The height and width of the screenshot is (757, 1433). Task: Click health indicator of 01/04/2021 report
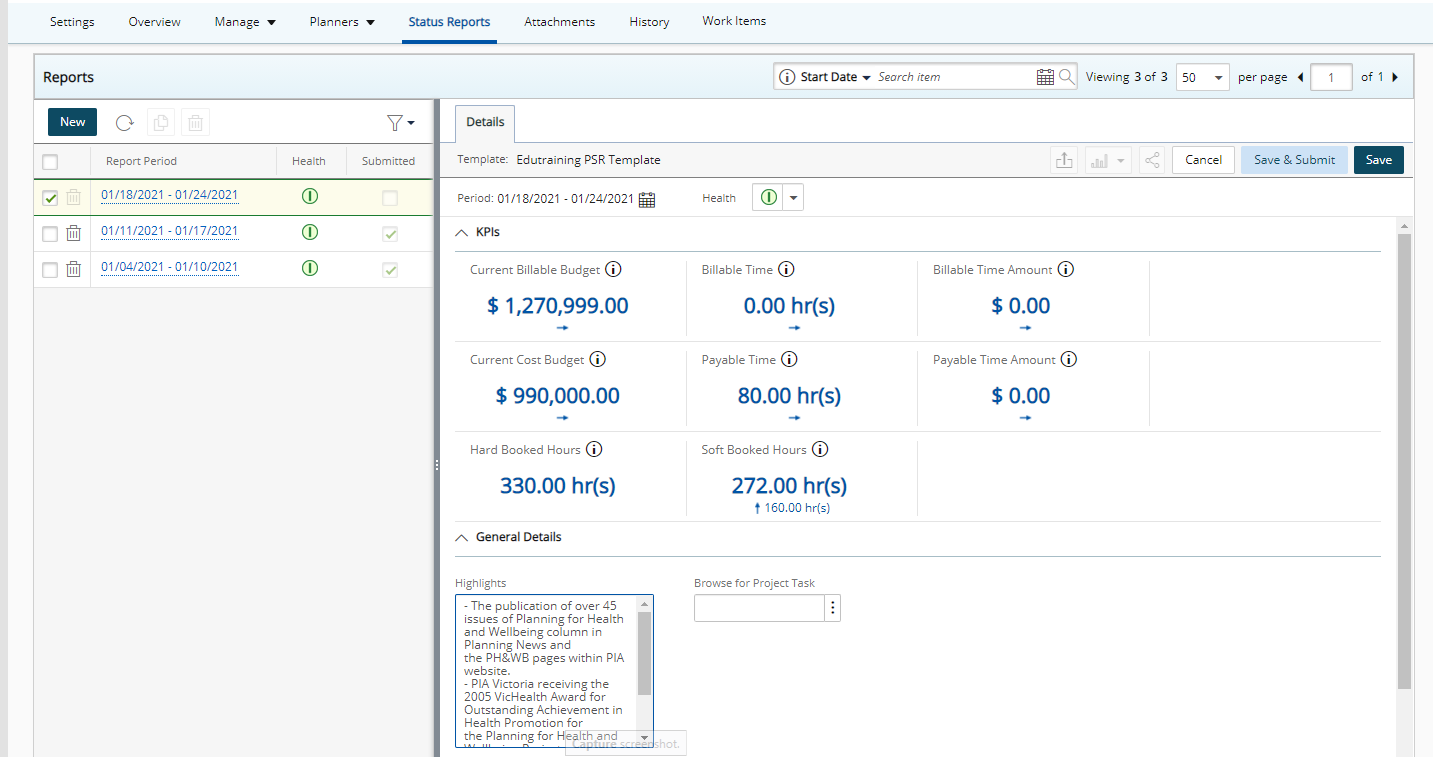point(310,268)
